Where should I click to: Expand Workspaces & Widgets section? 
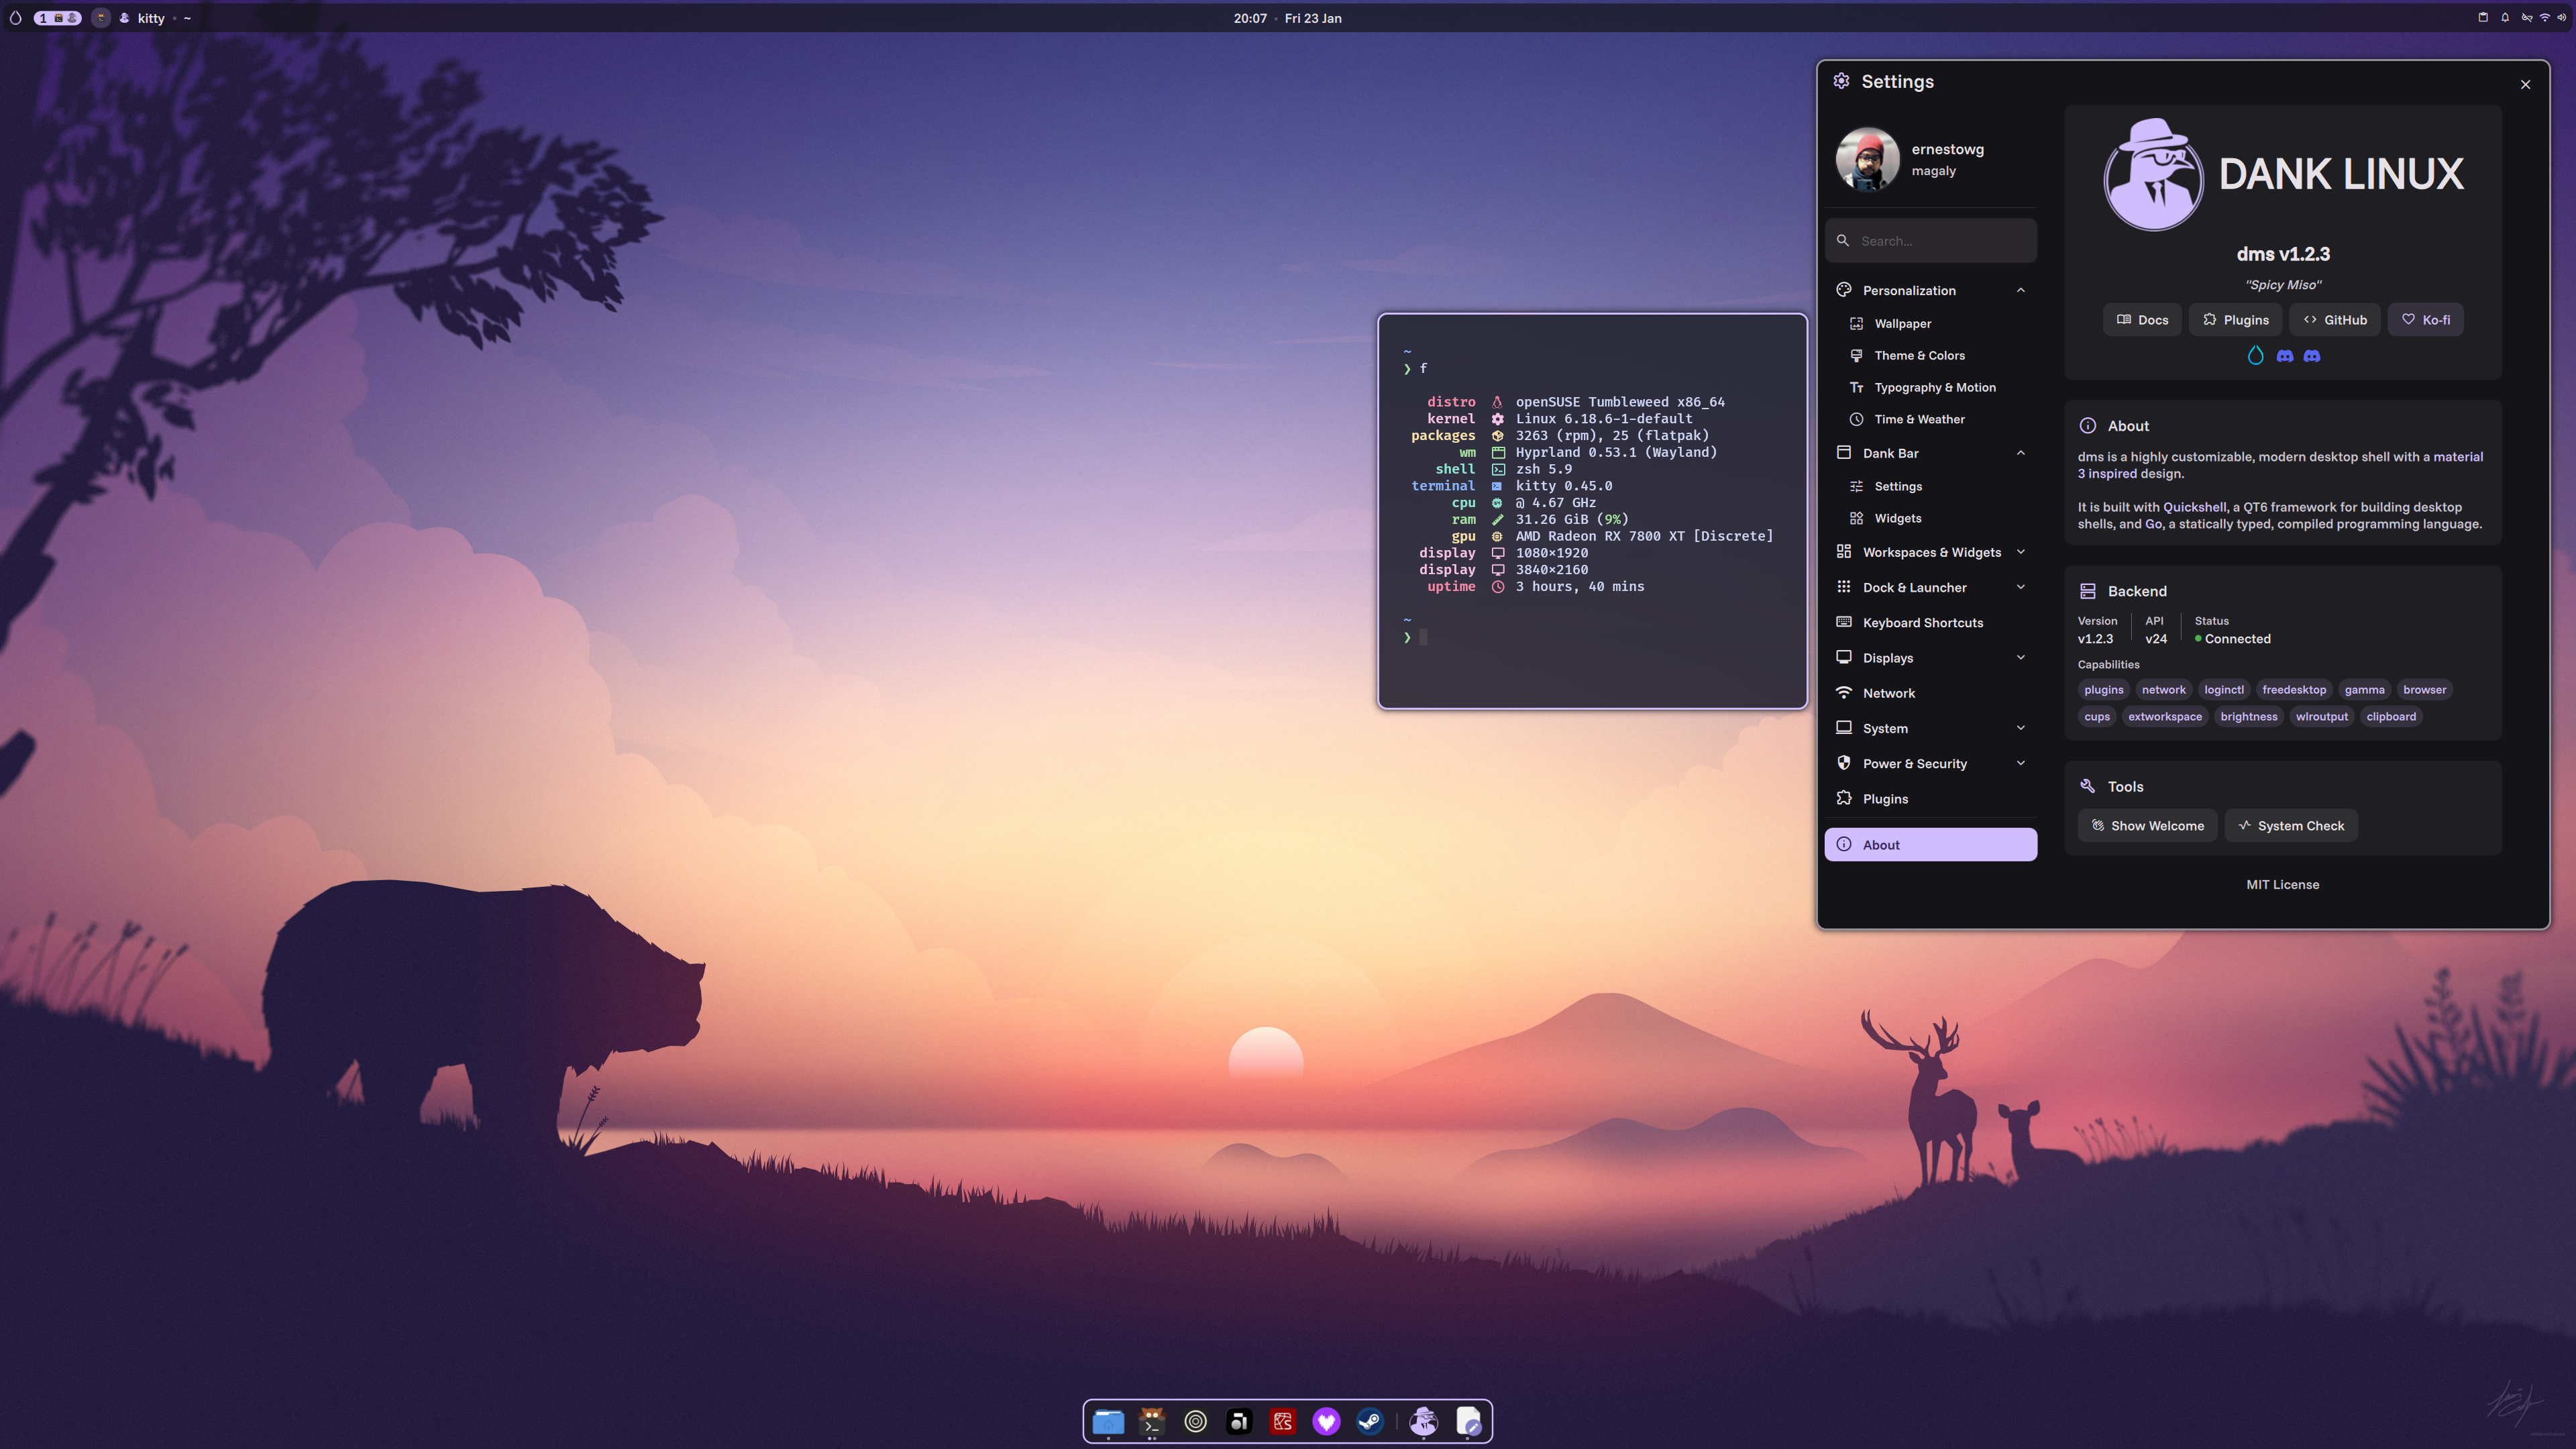click(x=2020, y=552)
